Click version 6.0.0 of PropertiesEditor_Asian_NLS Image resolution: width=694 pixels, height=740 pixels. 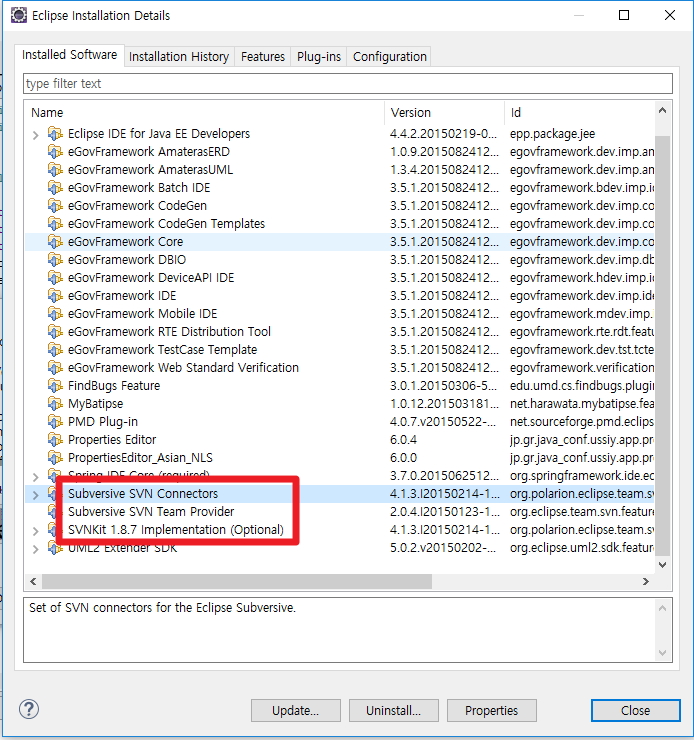coord(403,458)
